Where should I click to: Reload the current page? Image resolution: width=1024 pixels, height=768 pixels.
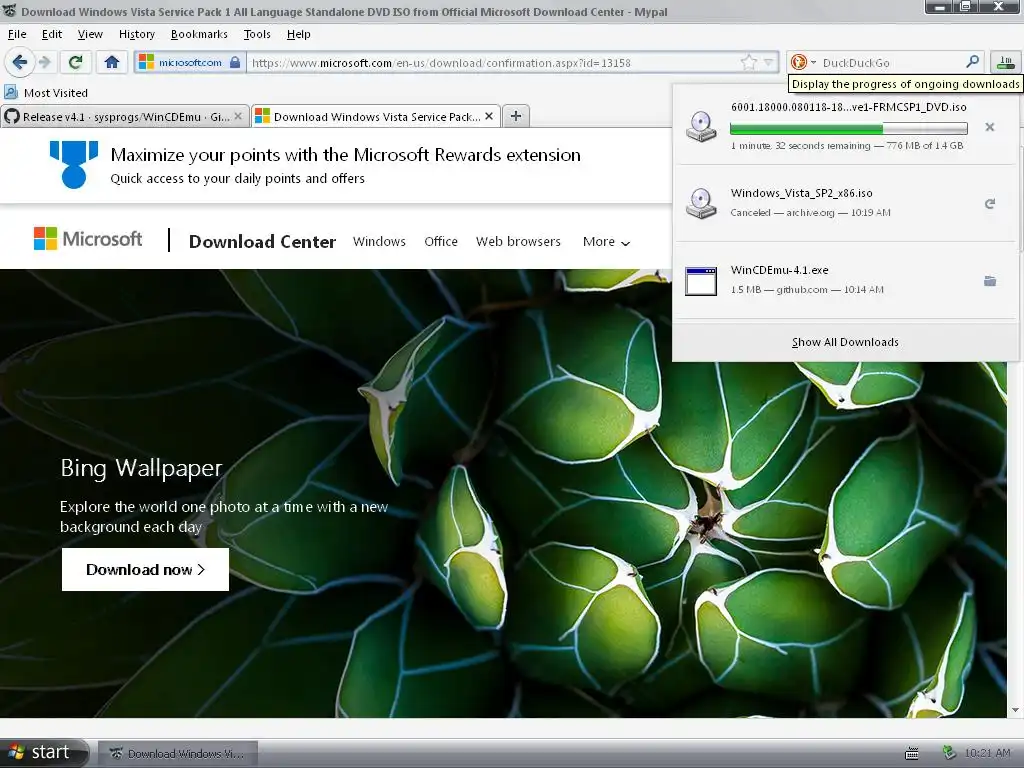[75, 62]
